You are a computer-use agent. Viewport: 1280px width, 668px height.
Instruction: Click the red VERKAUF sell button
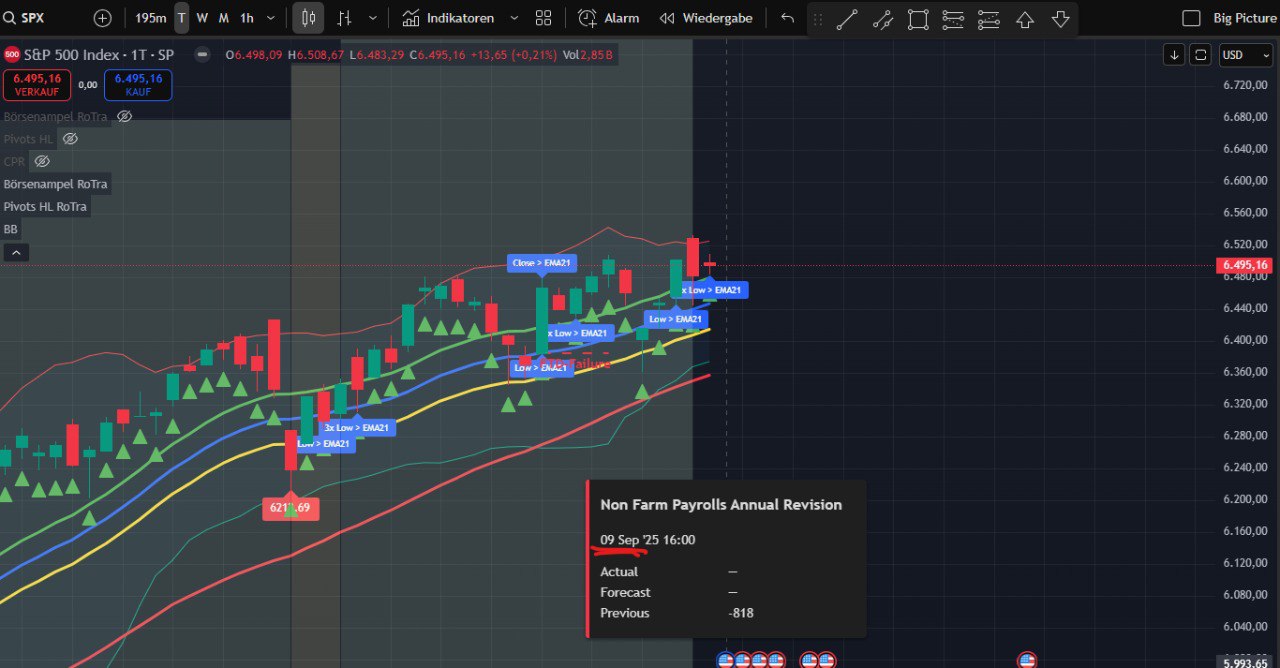click(x=37, y=85)
